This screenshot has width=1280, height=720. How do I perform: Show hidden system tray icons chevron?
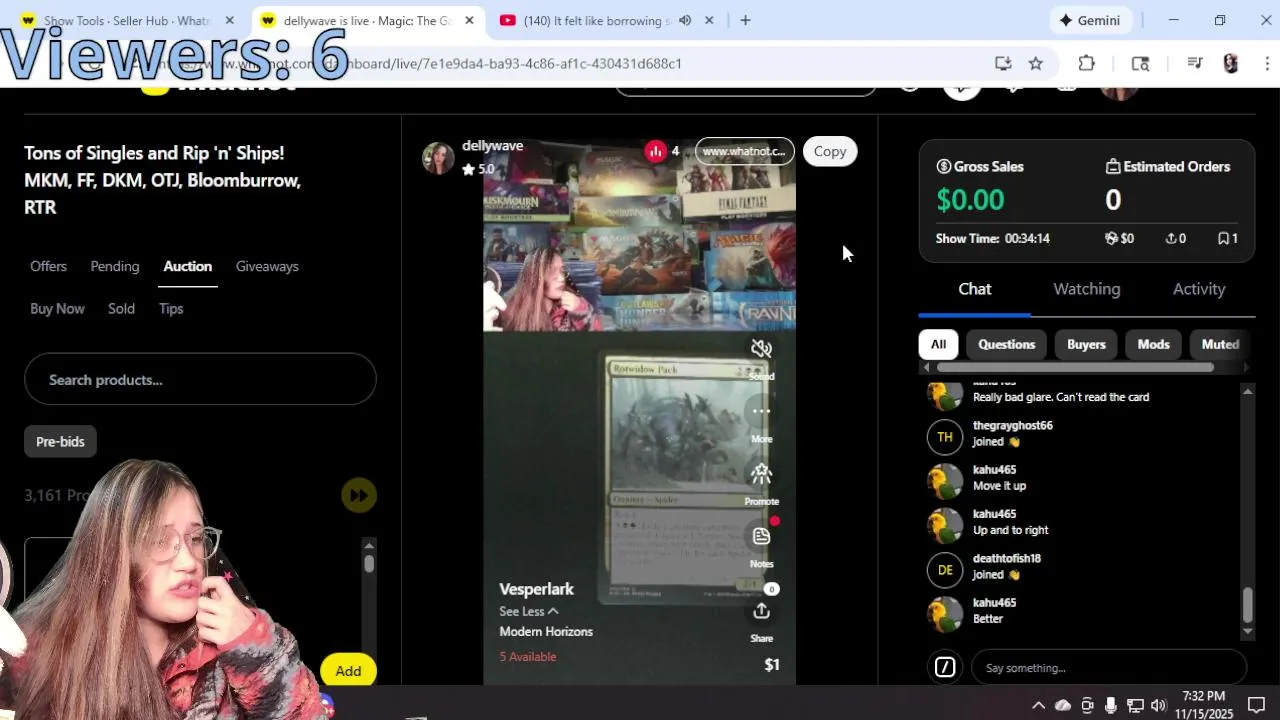coord(1038,705)
